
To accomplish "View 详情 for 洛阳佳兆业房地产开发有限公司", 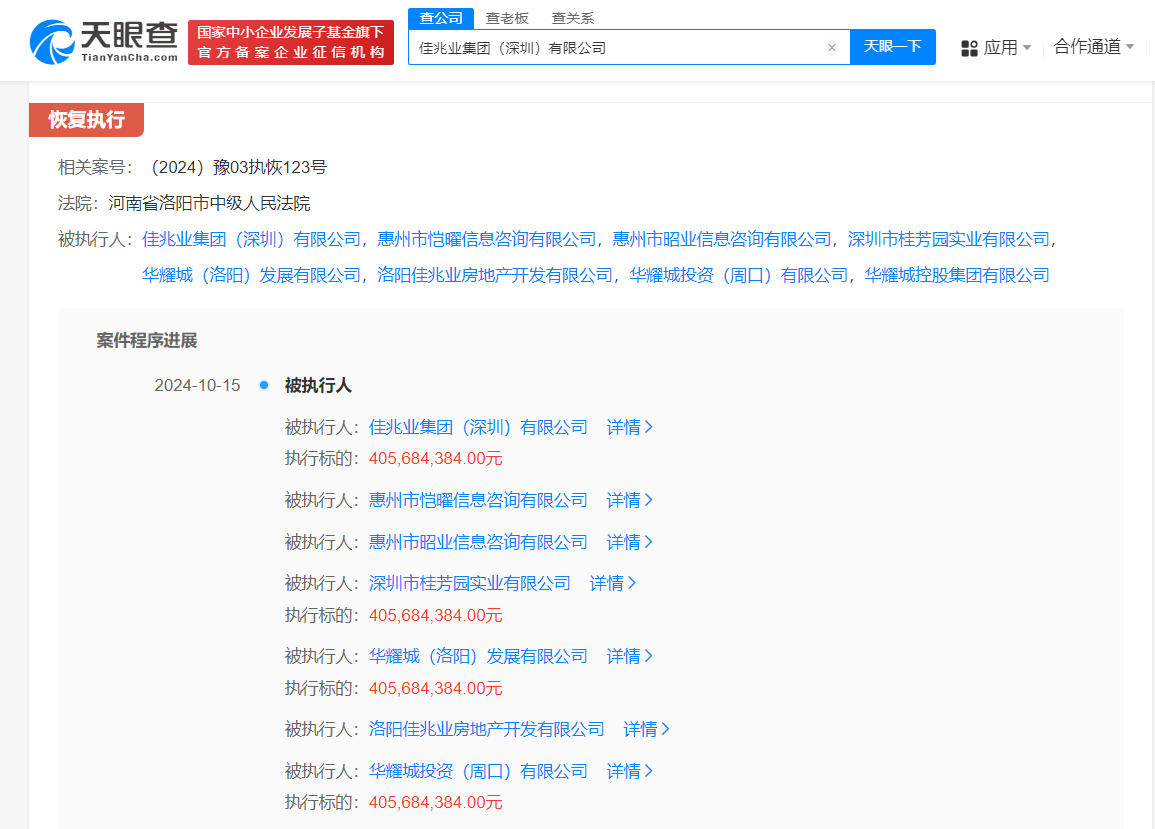I will pyautogui.click(x=646, y=730).
